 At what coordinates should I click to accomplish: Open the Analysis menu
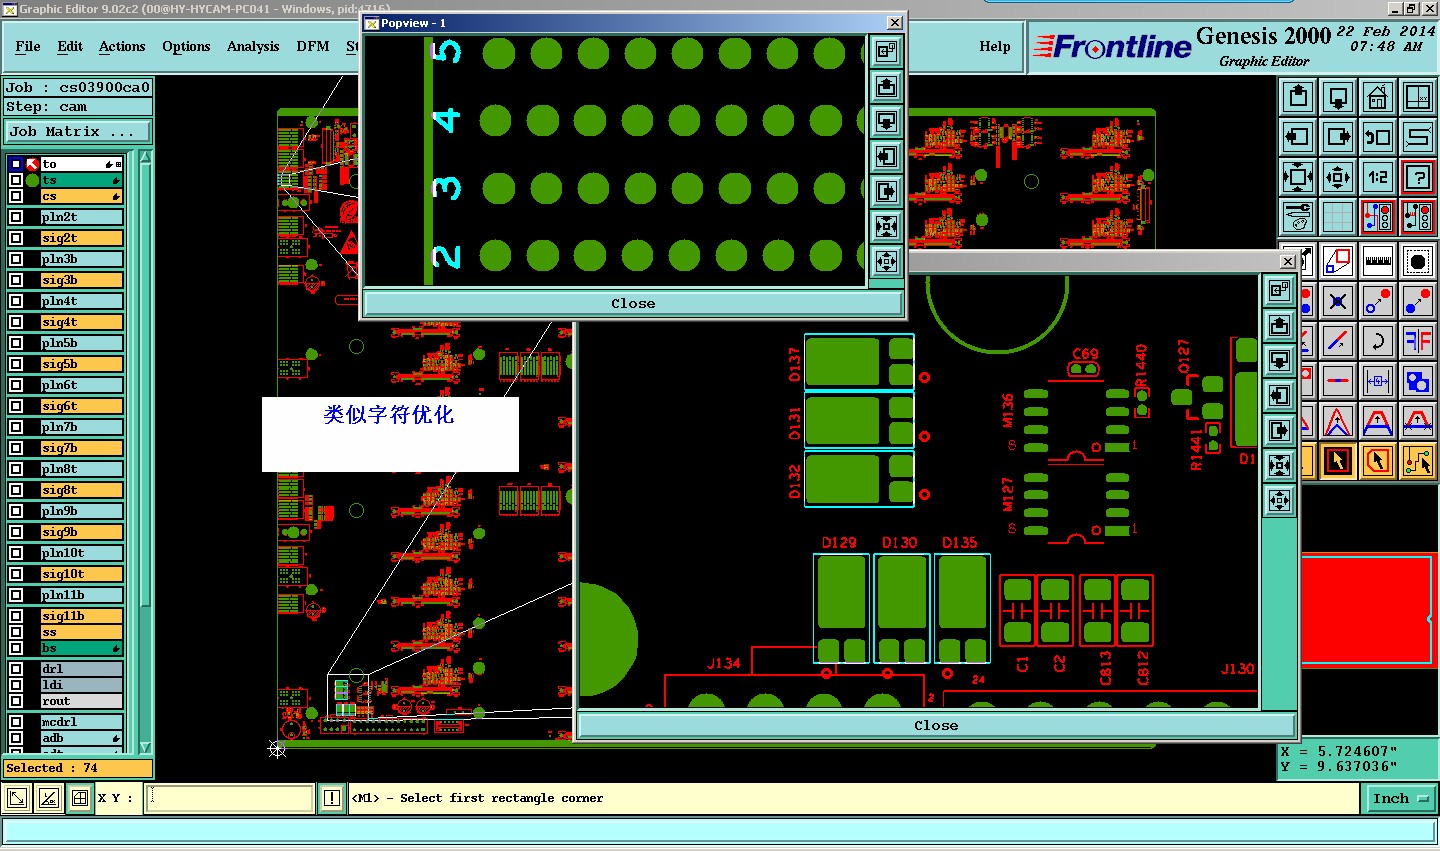click(253, 46)
